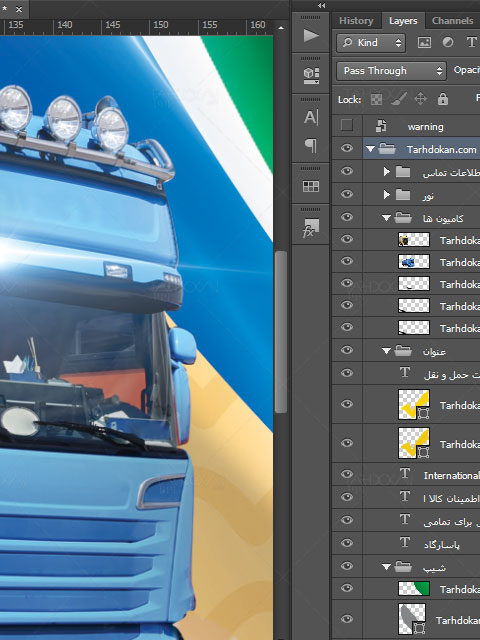This screenshot has height=640, width=480.
Task: Click the warning layer document icon
Action: (x=381, y=126)
